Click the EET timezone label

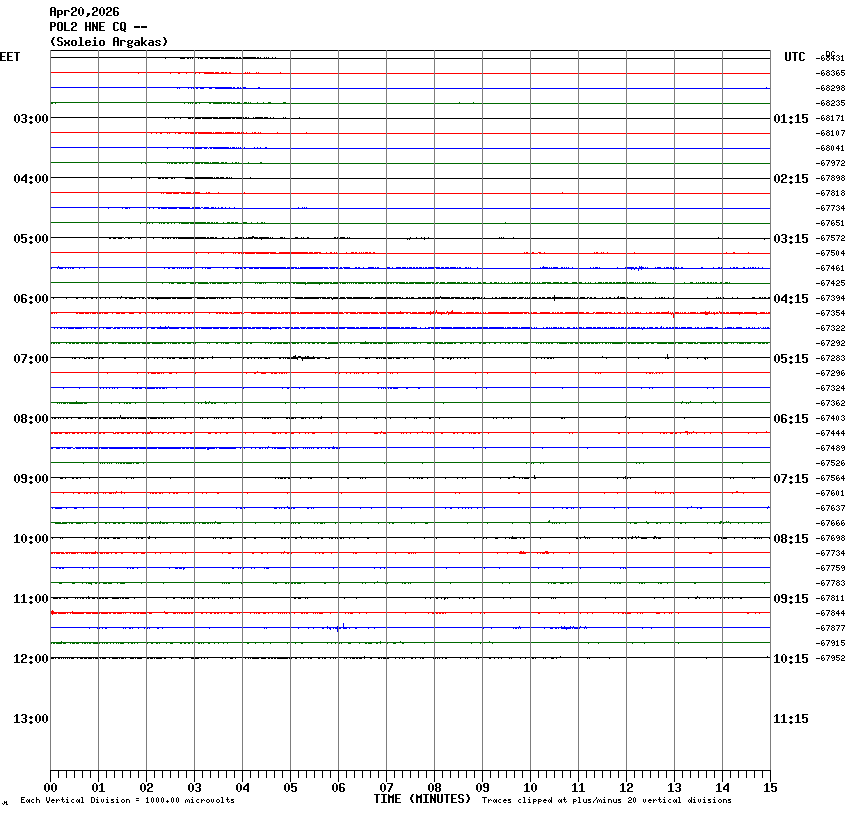[x=10, y=58]
